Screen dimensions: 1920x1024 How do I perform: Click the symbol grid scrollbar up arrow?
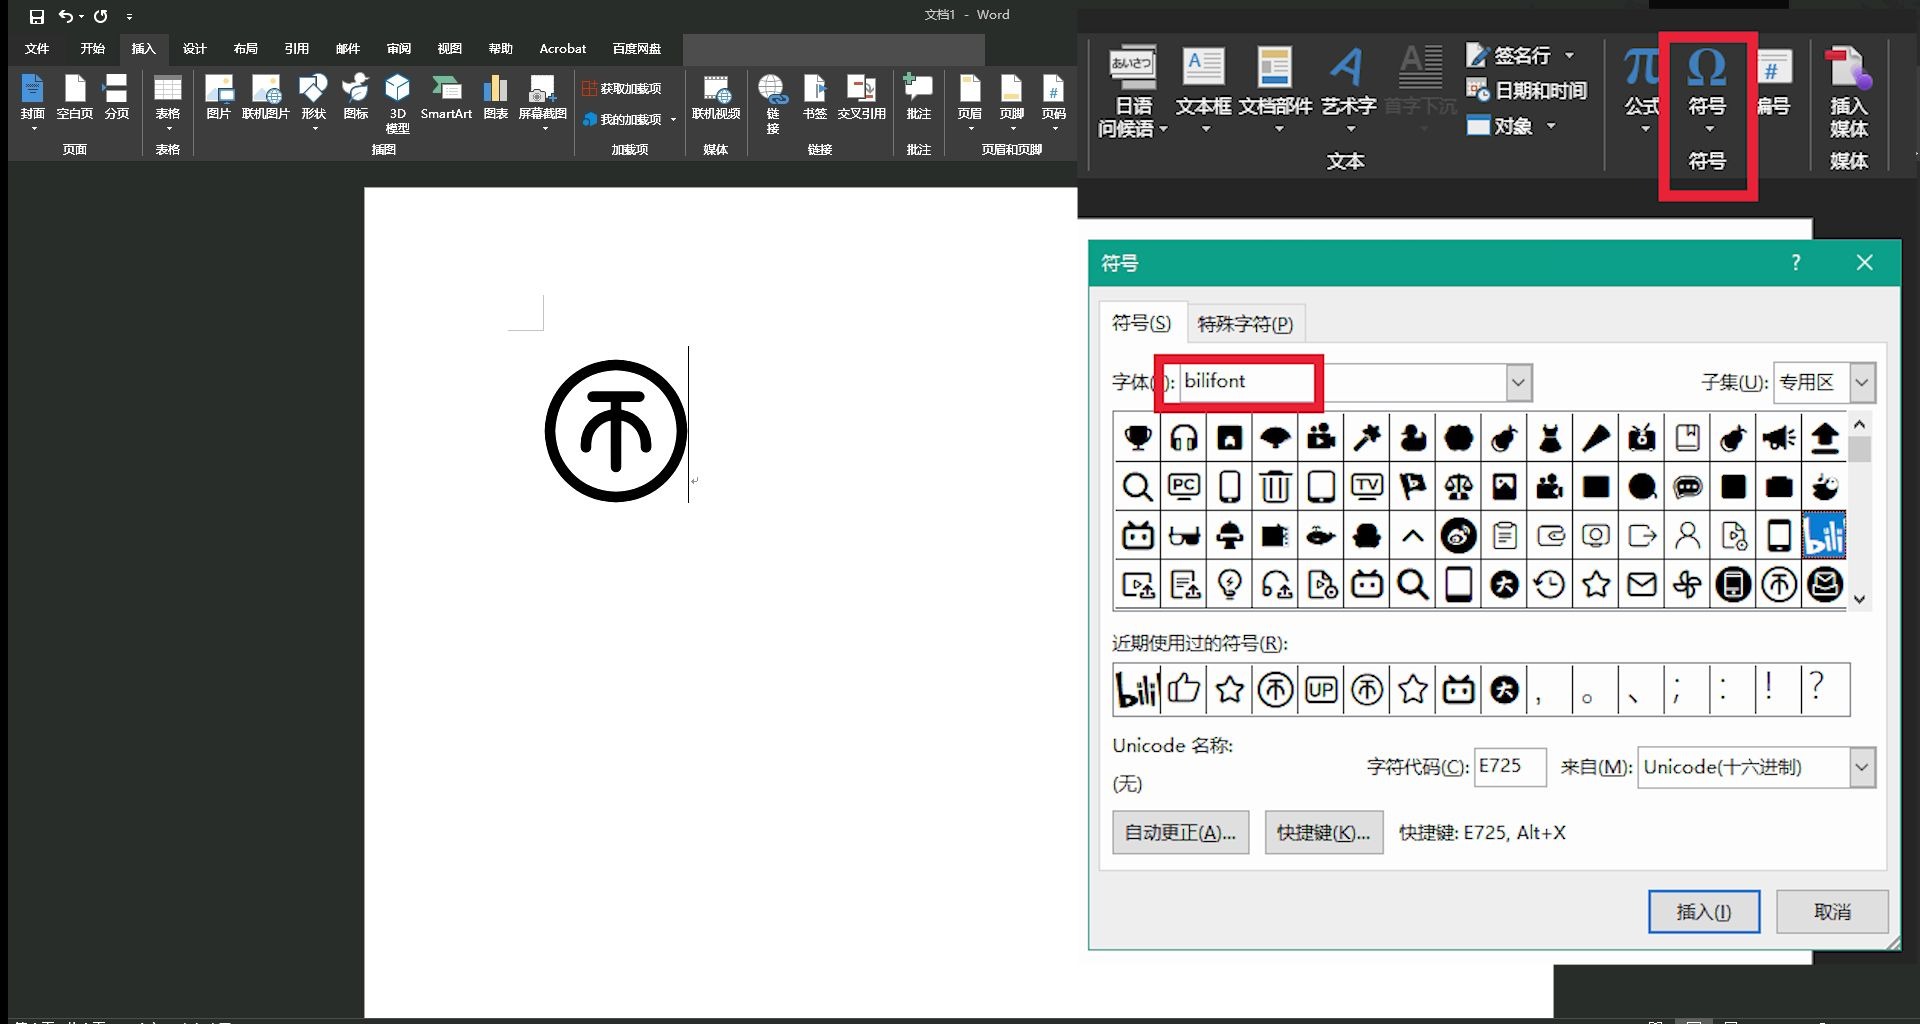(x=1859, y=424)
